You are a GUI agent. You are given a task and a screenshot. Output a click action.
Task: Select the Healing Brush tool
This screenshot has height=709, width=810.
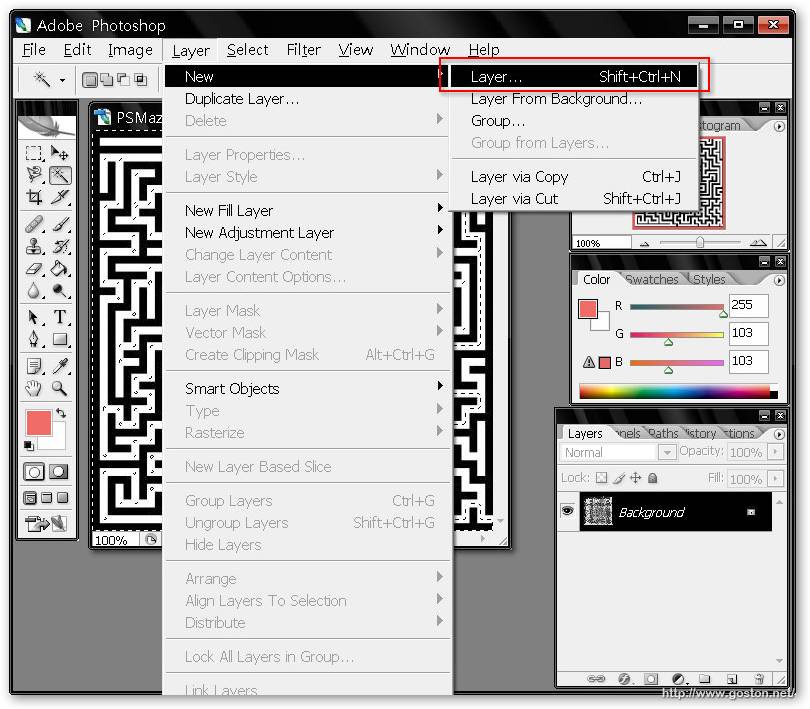point(34,224)
